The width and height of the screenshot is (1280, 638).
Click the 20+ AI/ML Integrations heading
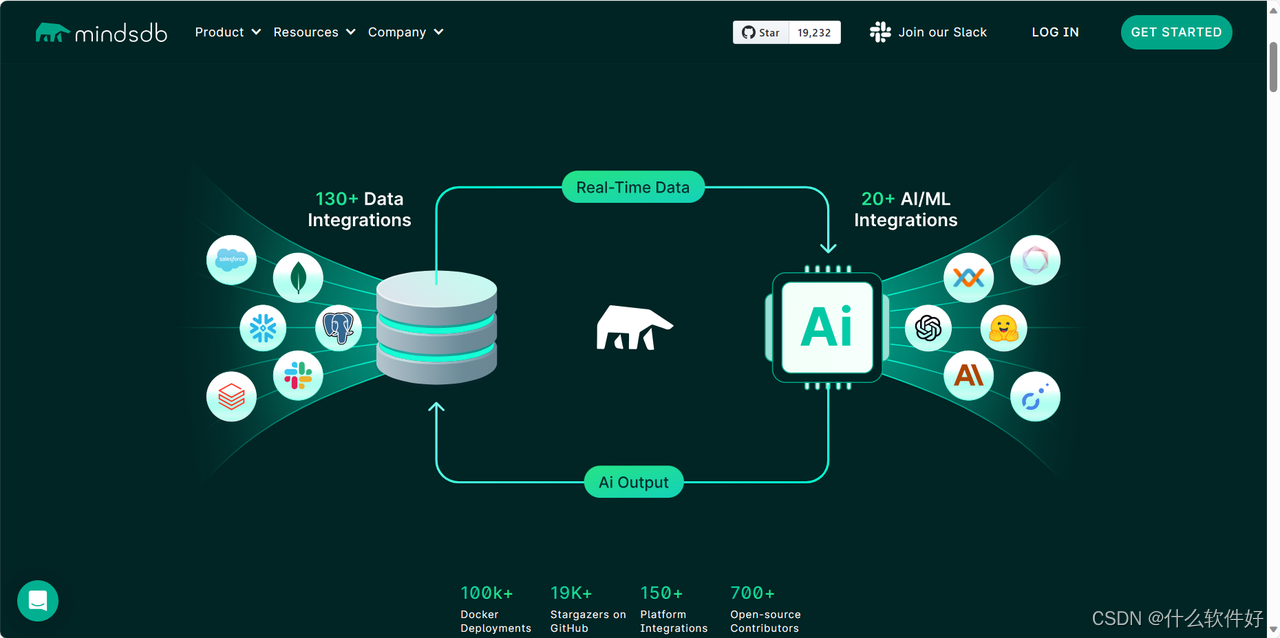click(x=906, y=210)
